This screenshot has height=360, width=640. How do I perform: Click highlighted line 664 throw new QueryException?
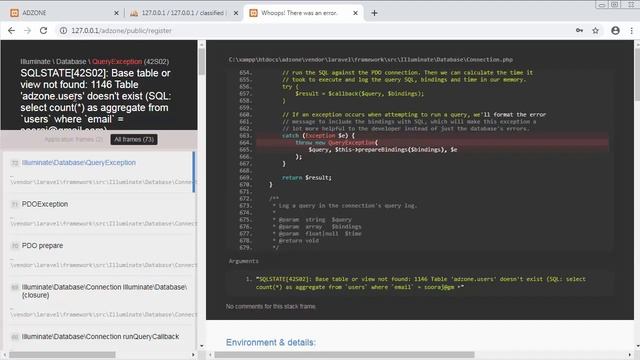[433, 142]
